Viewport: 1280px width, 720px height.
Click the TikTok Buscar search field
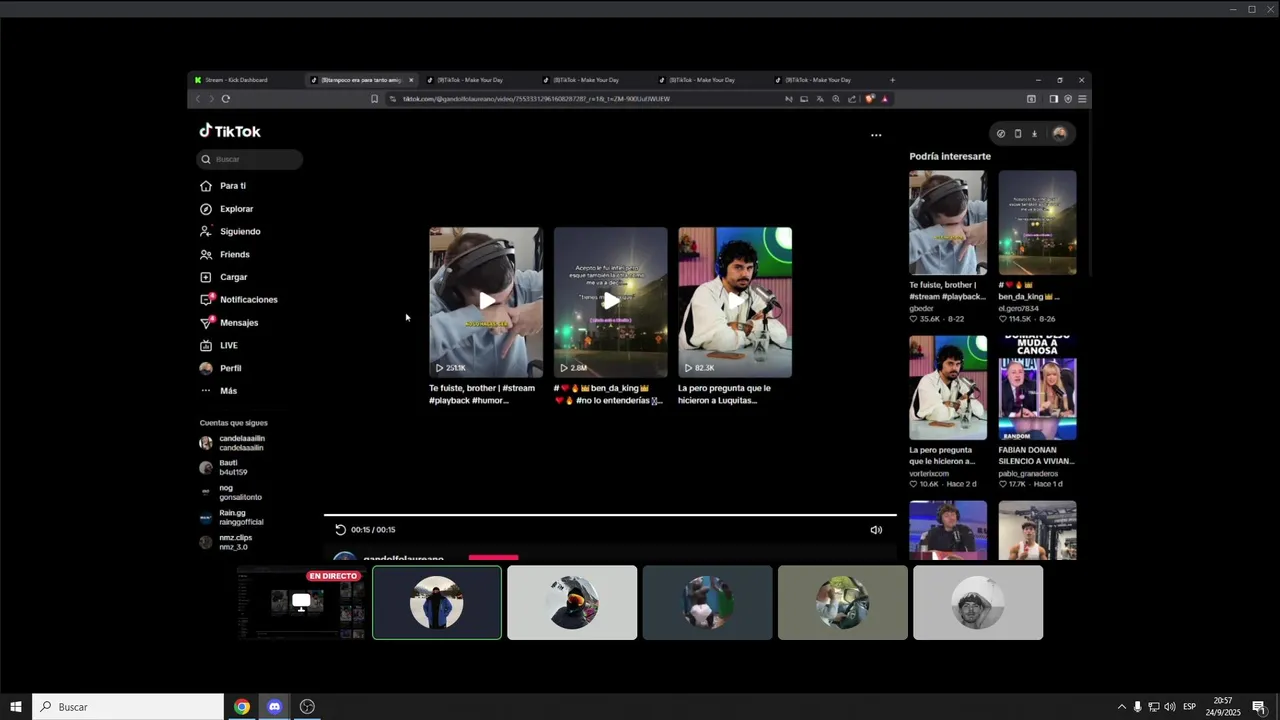coord(250,159)
